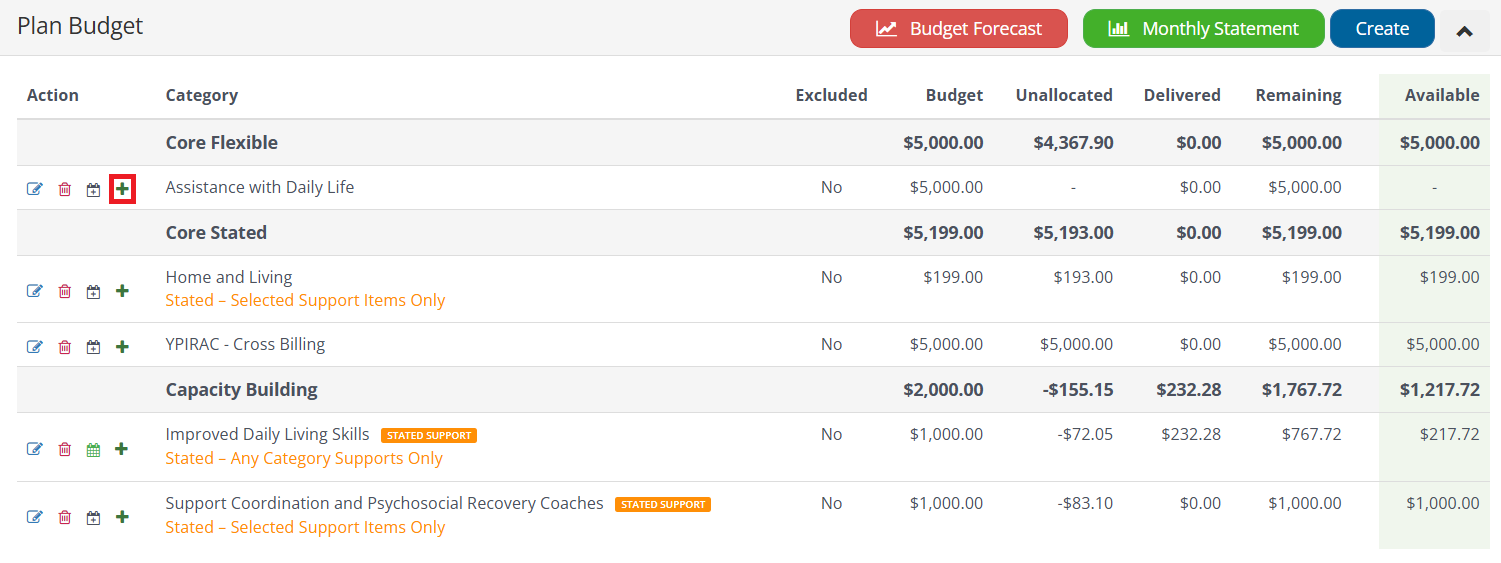Open the Budget Forecast

click(959, 29)
